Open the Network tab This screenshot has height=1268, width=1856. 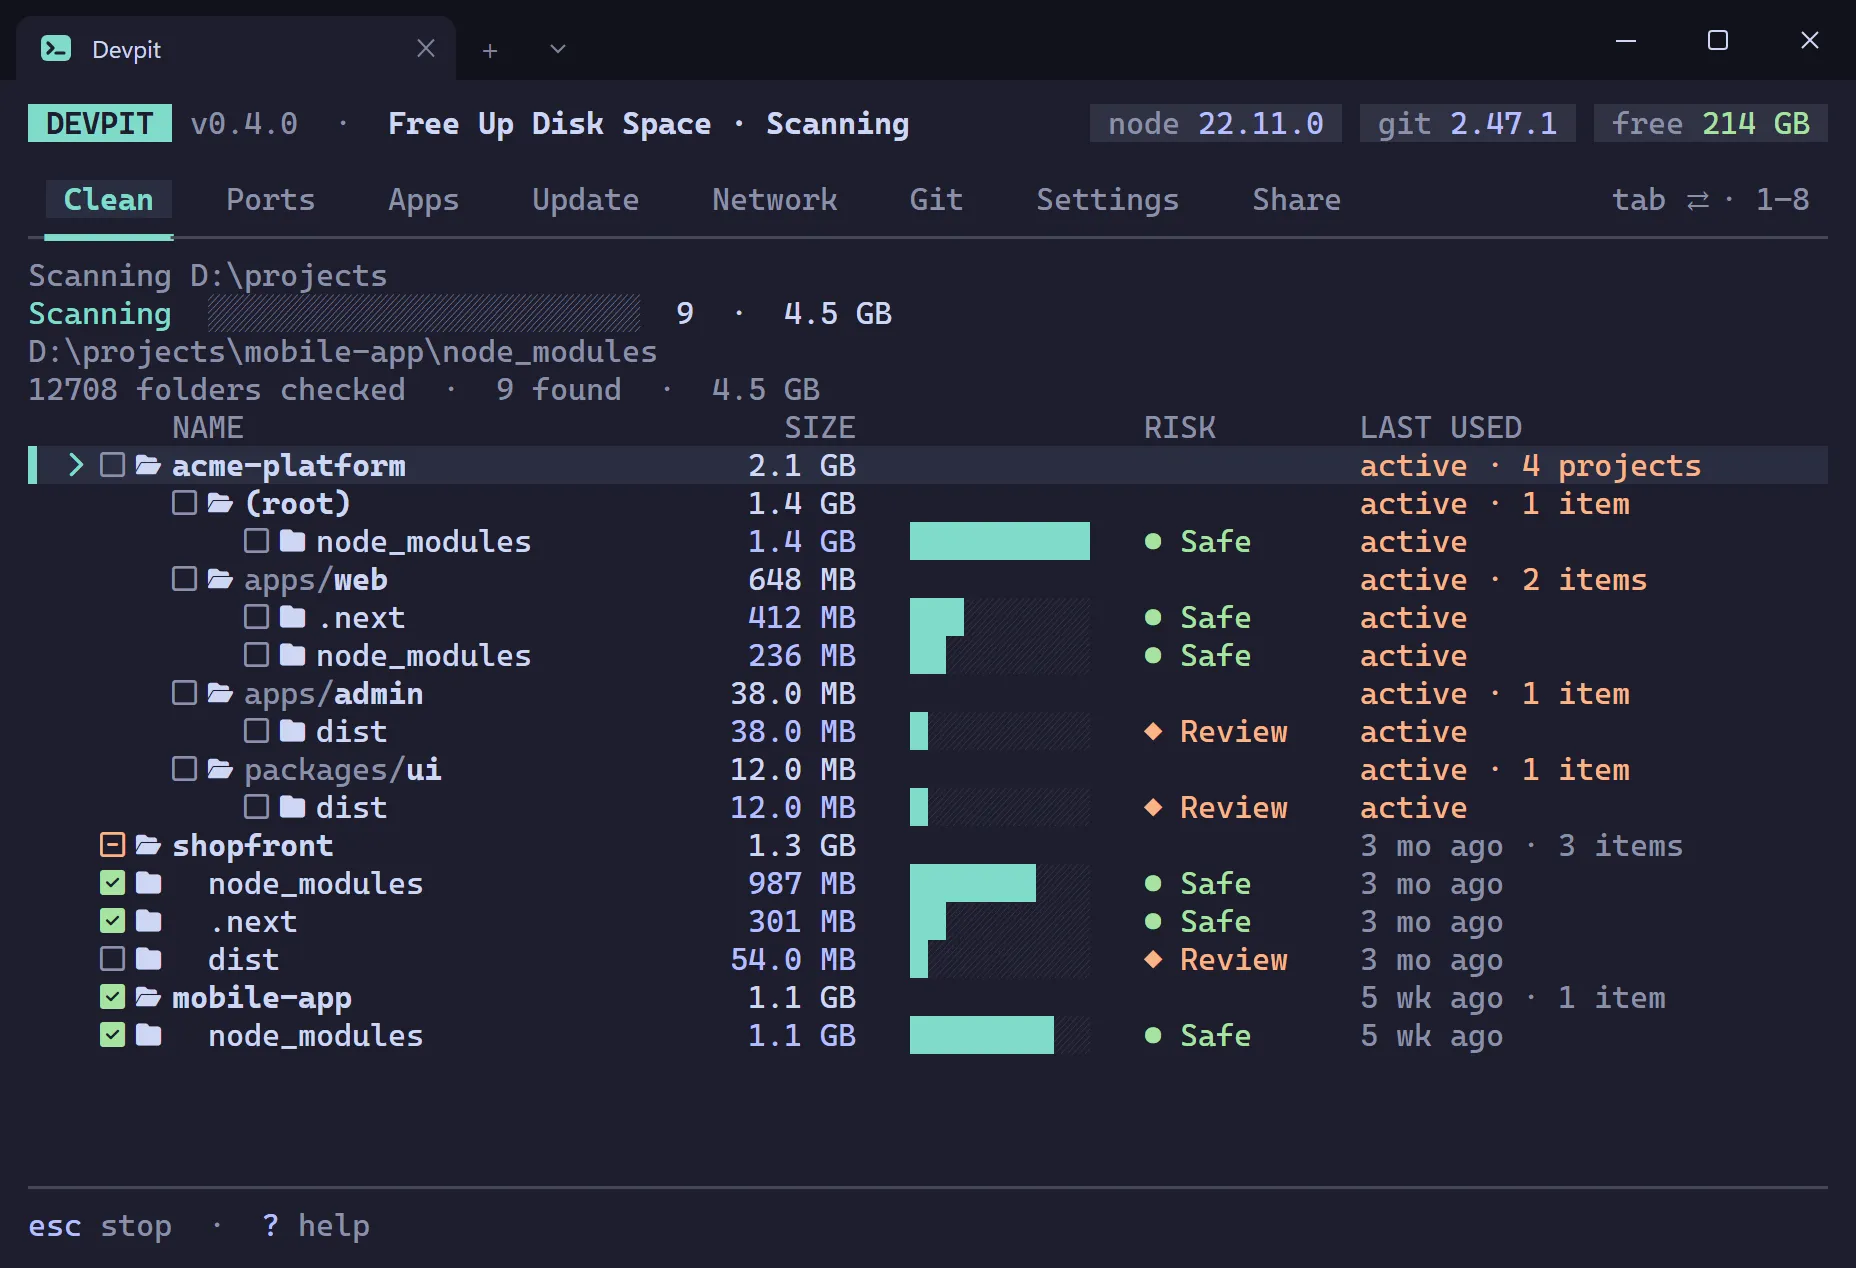[774, 199]
